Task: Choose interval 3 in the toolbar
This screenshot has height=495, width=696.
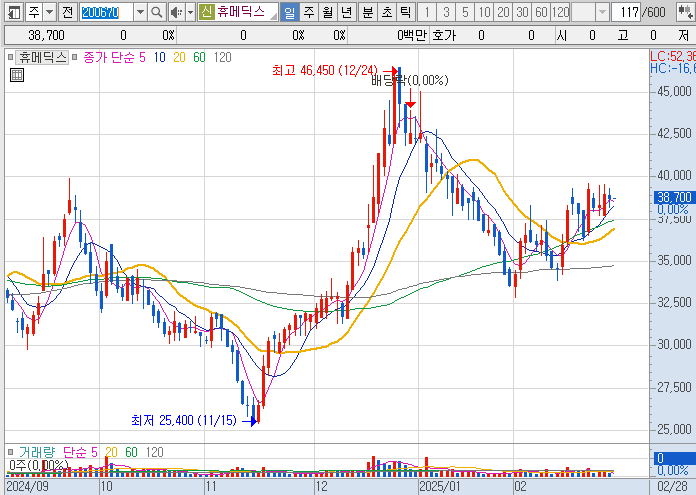Action: coord(446,12)
